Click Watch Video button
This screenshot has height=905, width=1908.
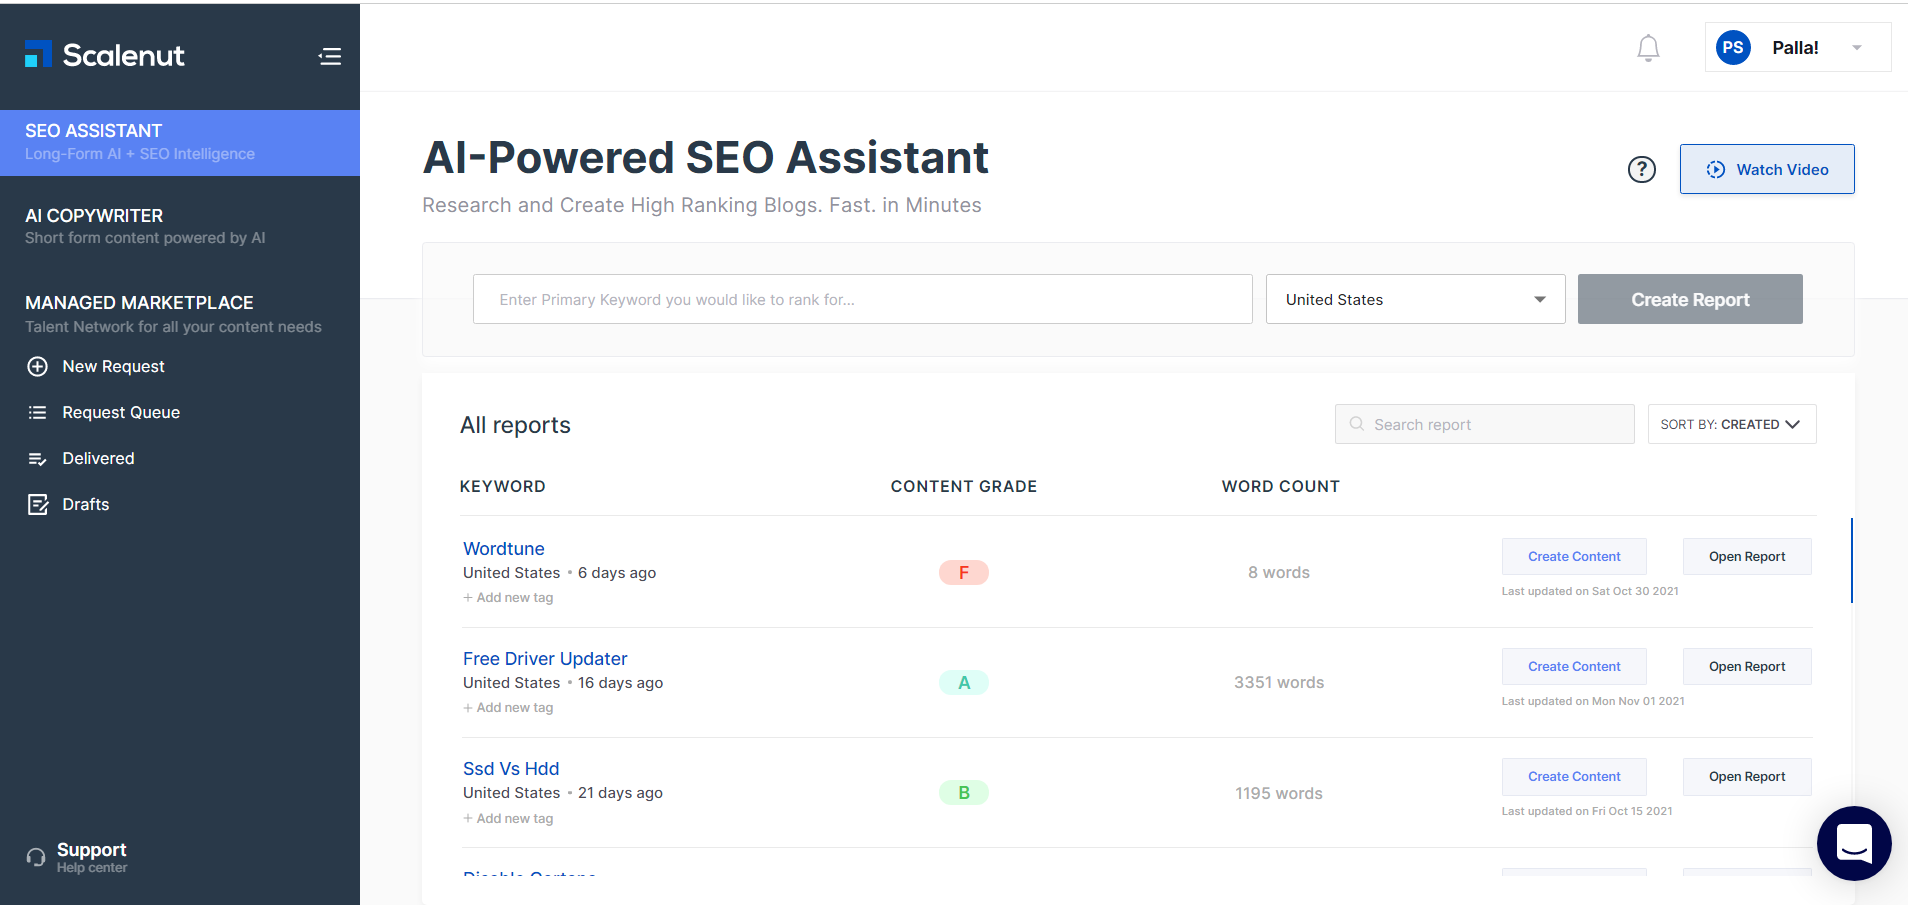[1767, 169]
